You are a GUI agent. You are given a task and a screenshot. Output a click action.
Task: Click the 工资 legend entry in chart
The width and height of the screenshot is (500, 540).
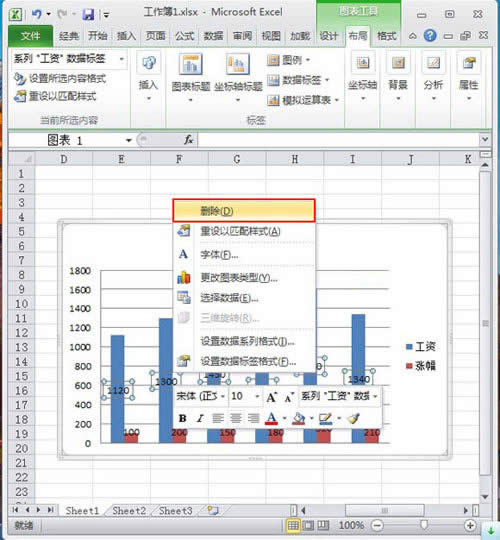(420, 346)
